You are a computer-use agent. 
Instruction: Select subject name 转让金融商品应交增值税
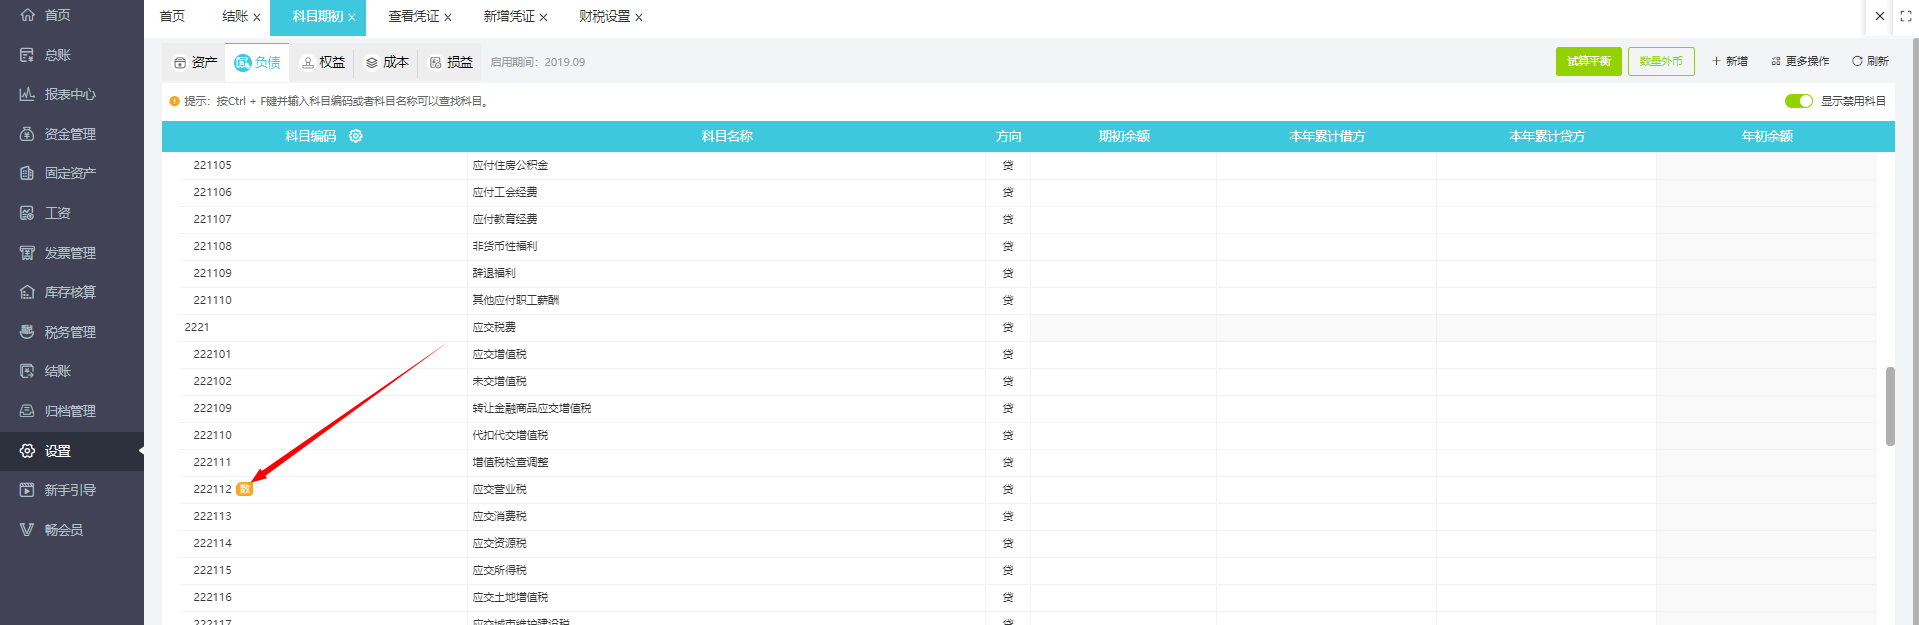[x=532, y=408]
